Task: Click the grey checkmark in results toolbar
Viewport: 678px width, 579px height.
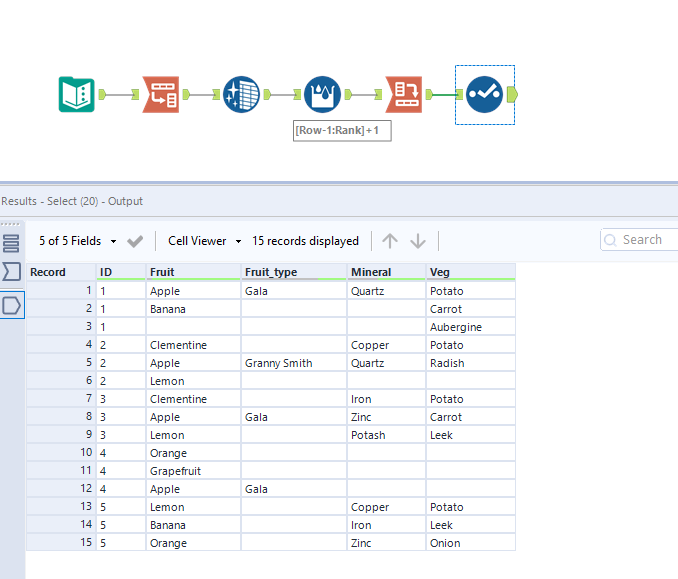Action: 136,241
